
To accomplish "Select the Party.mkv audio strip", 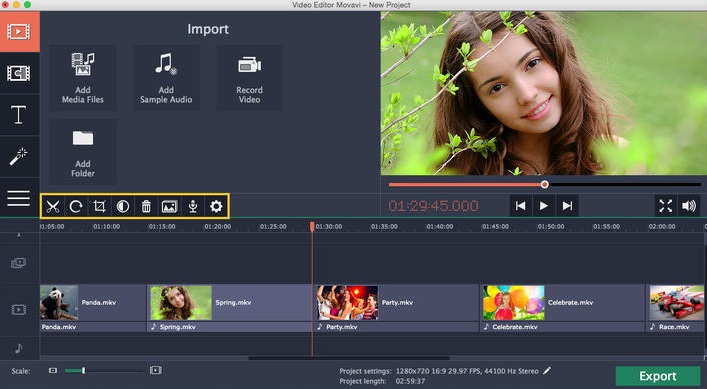I will [396, 327].
